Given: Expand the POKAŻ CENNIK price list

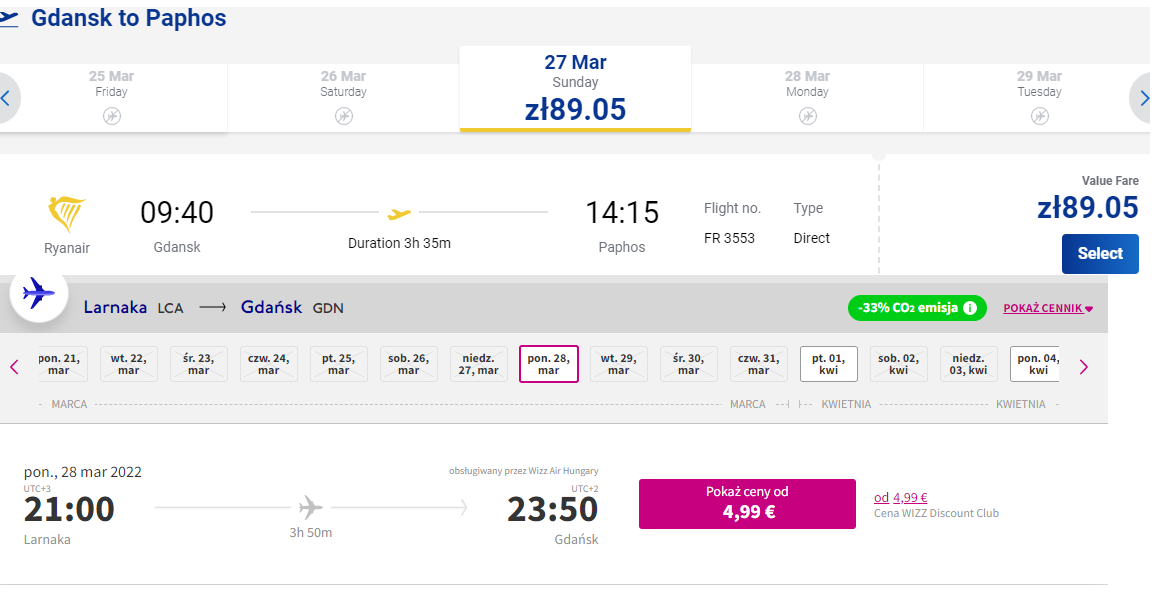Looking at the screenshot, I should pyautogui.click(x=1047, y=308).
